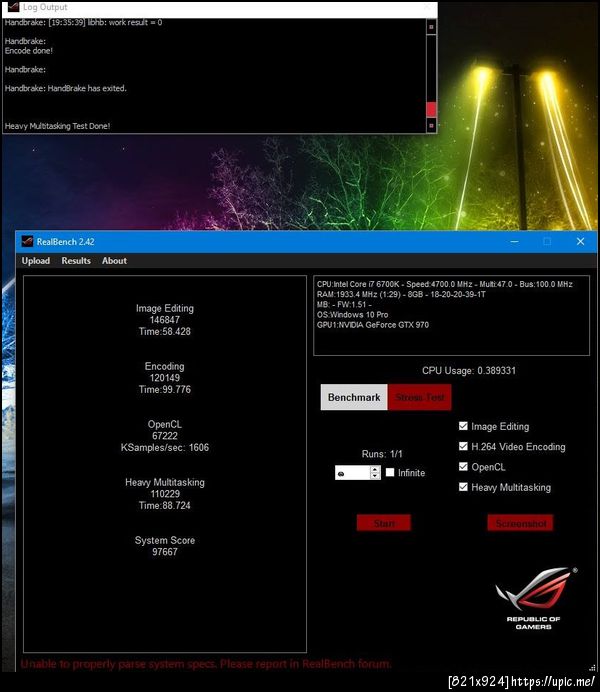Viewport: 600px width, 692px height.
Task: Click the CPU Intel Core i7 6700K spec line
Action: [x=445, y=284]
